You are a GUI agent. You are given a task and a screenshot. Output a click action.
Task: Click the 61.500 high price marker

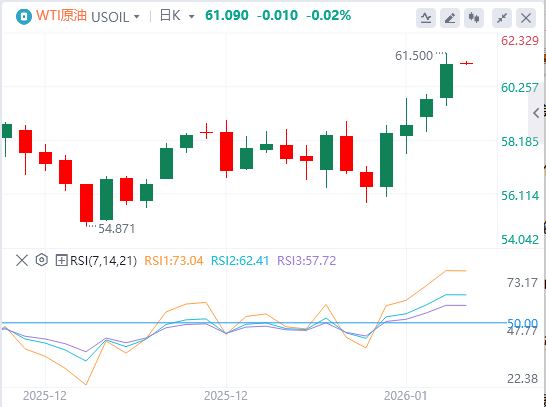pos(414,56)
